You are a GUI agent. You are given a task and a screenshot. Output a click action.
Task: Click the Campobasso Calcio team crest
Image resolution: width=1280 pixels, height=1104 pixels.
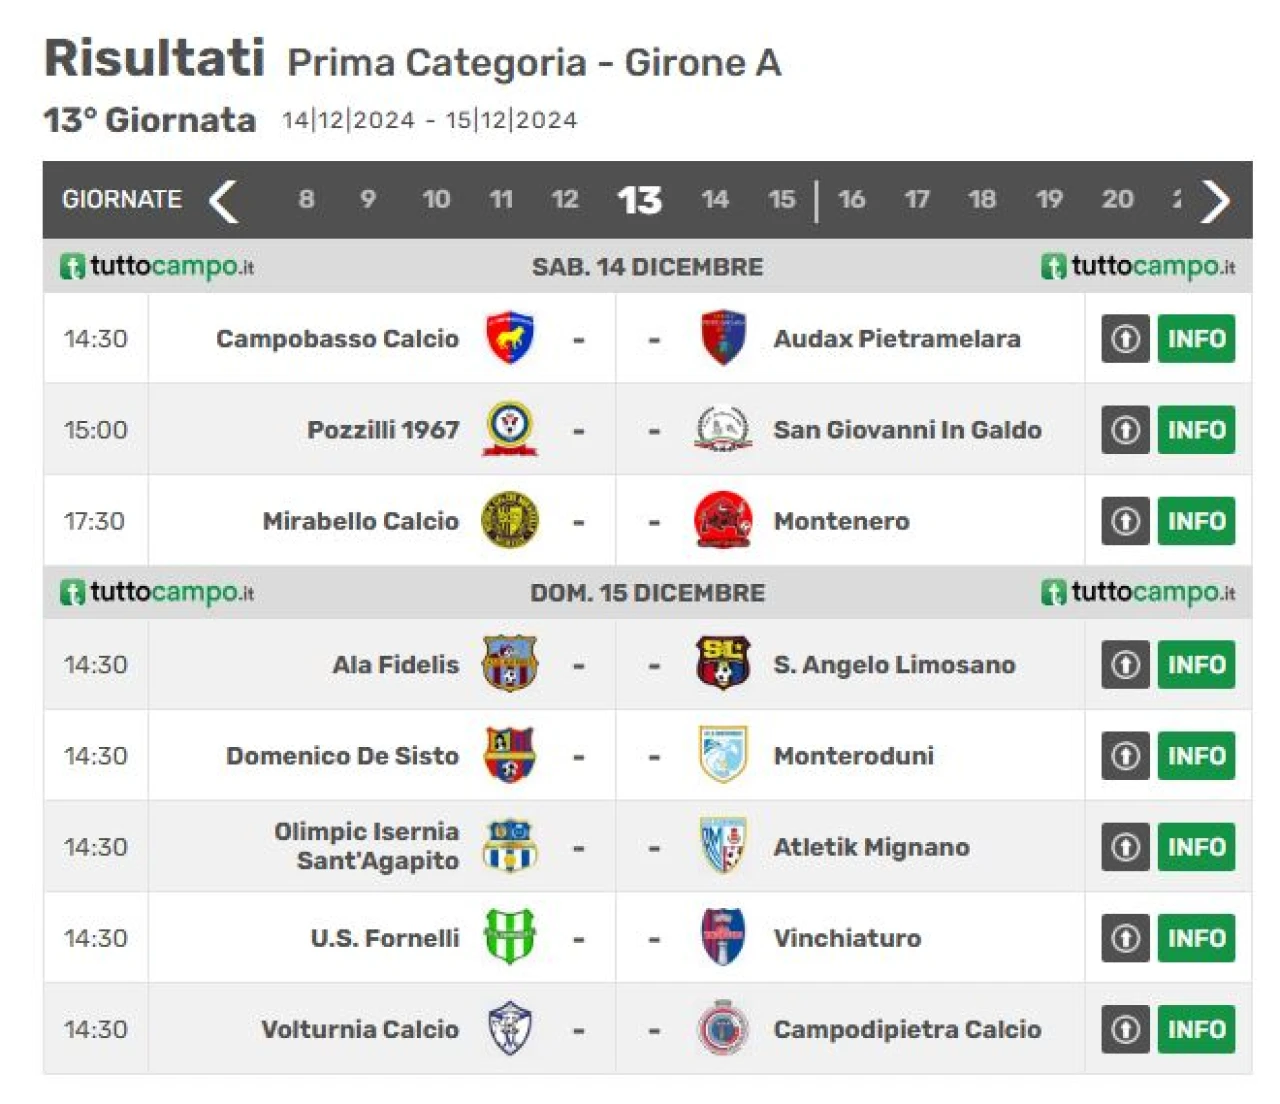click(510, 338)
